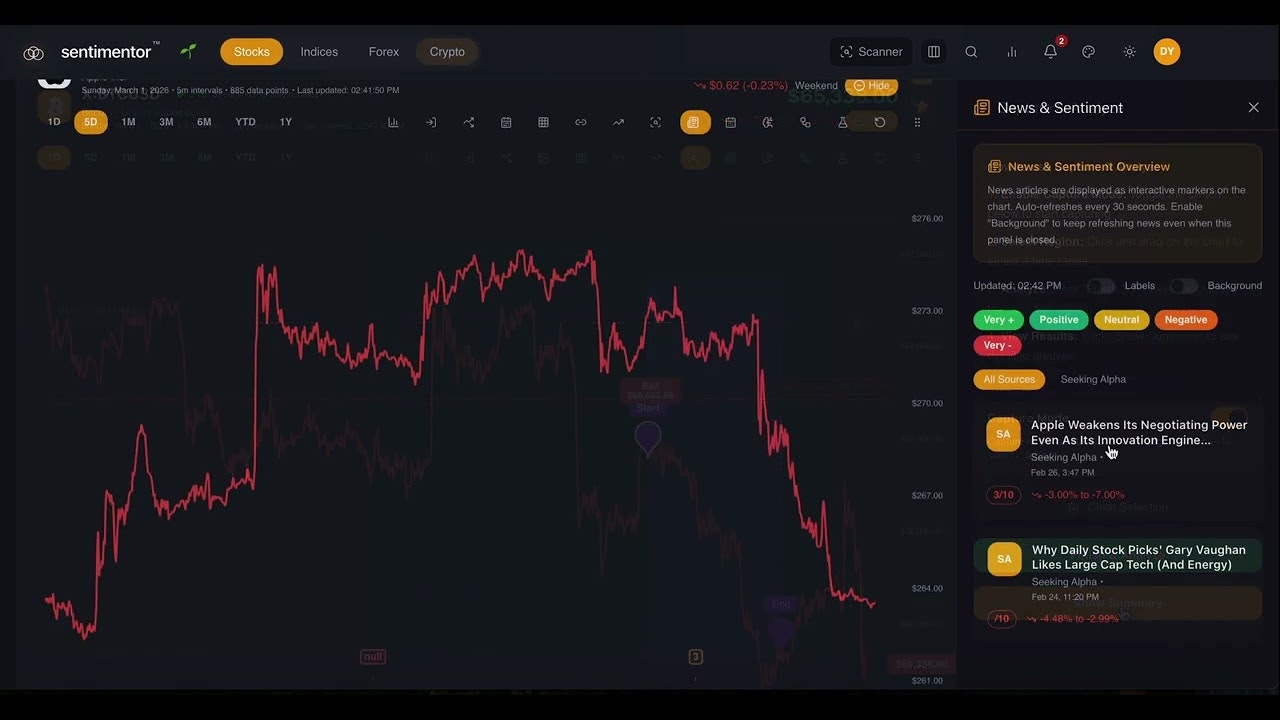
Task: Switch to the Indices tab
Action: point(318,51)
